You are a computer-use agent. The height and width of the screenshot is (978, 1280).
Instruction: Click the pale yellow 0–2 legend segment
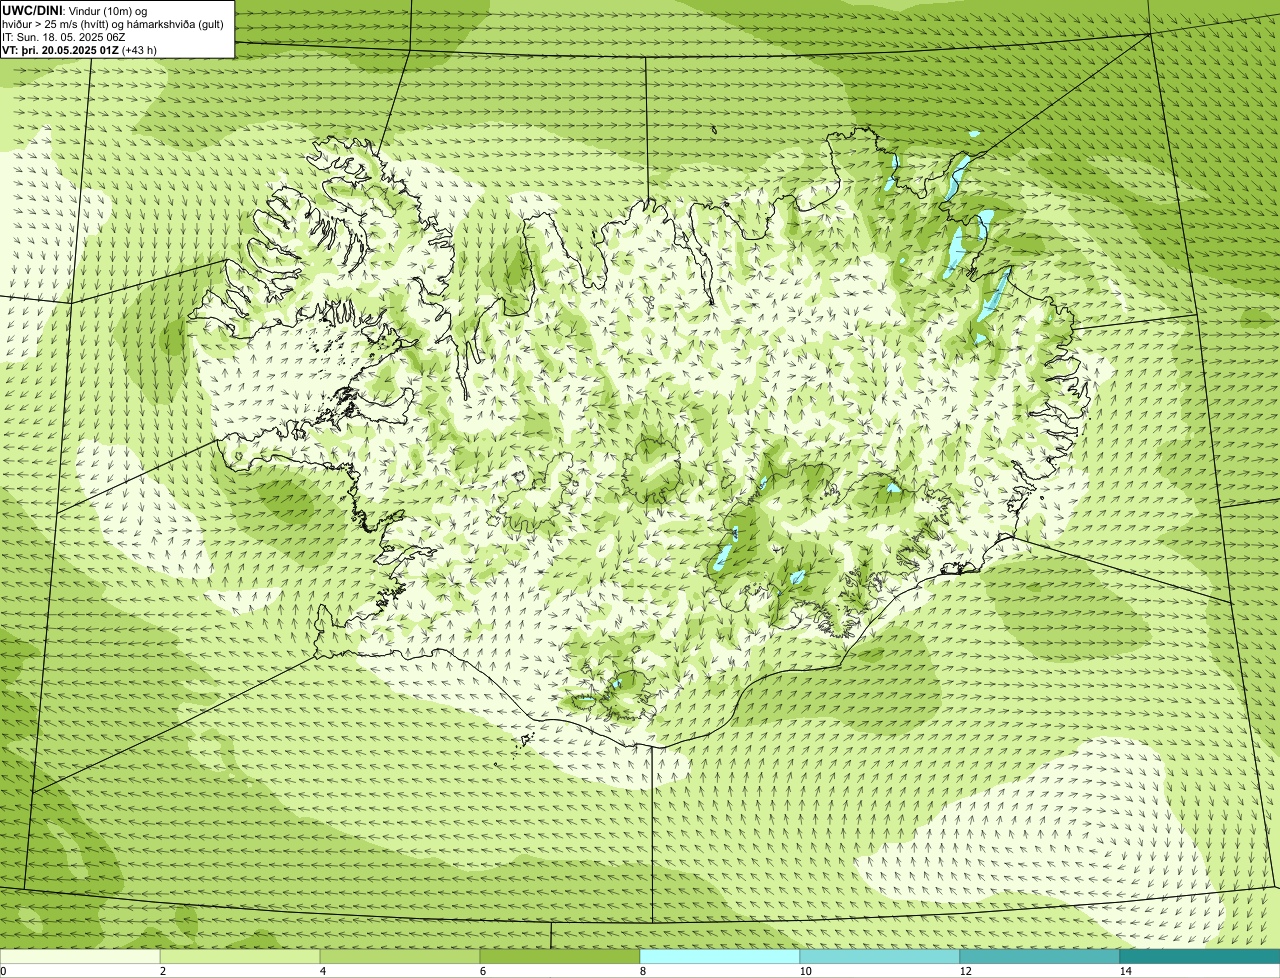tap(80, 956)
